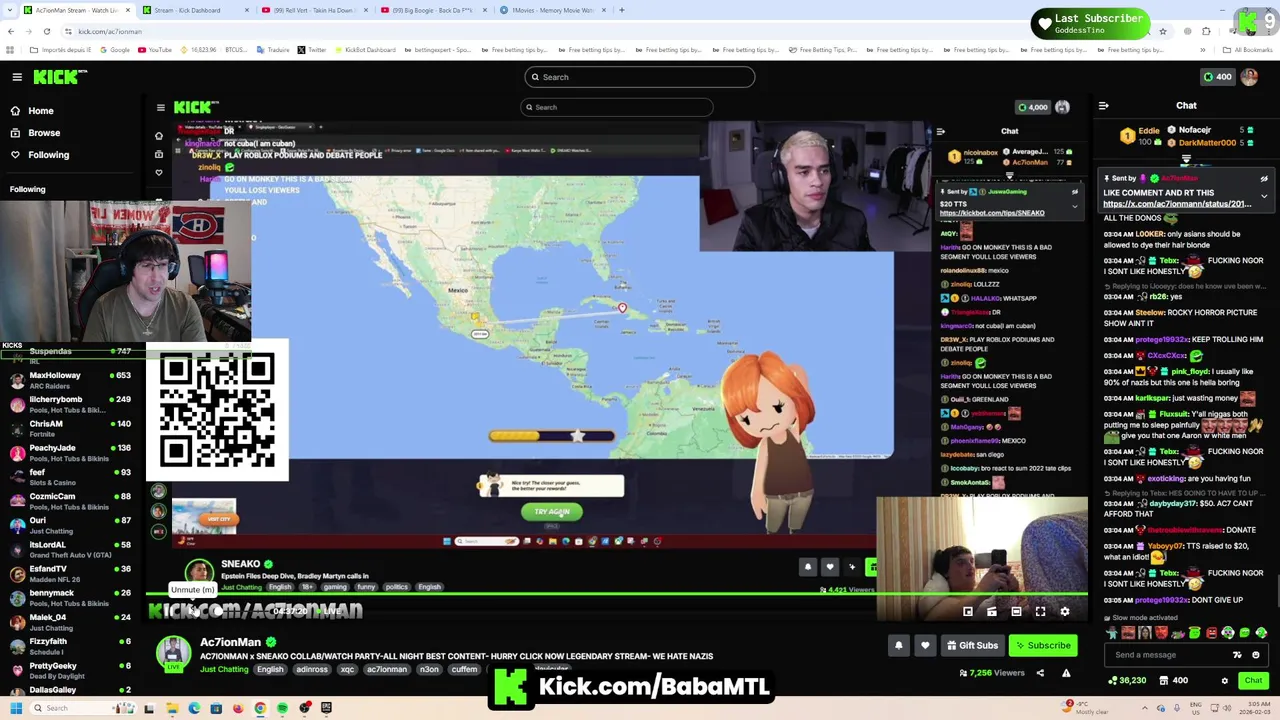This screenshot has height=720, width=1280.
Task: Send message with green Chat button
Action: [1253, 681]
